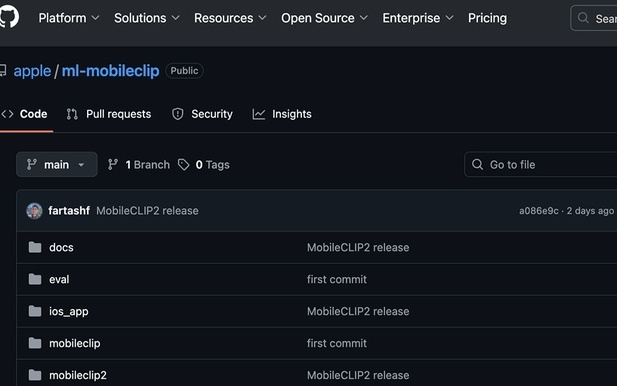The height and width of the screenshot is (386, 617).
Task: Open eval row first commit message
Action: [337, 279]
